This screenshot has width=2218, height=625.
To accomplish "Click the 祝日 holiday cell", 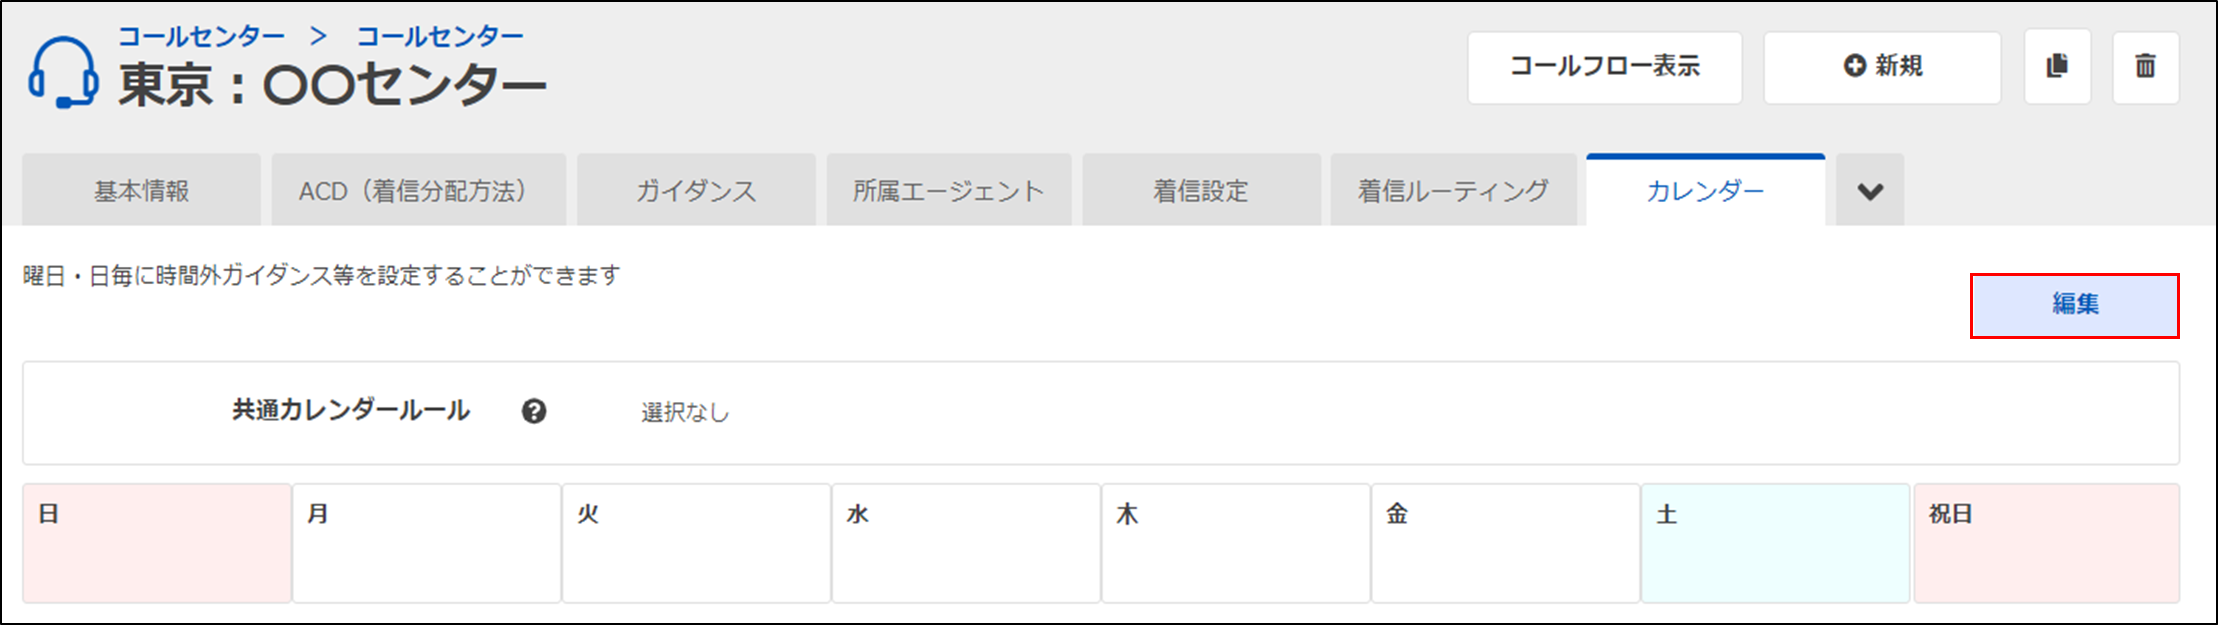I will pyautogui.click(x=2046, y=543).
